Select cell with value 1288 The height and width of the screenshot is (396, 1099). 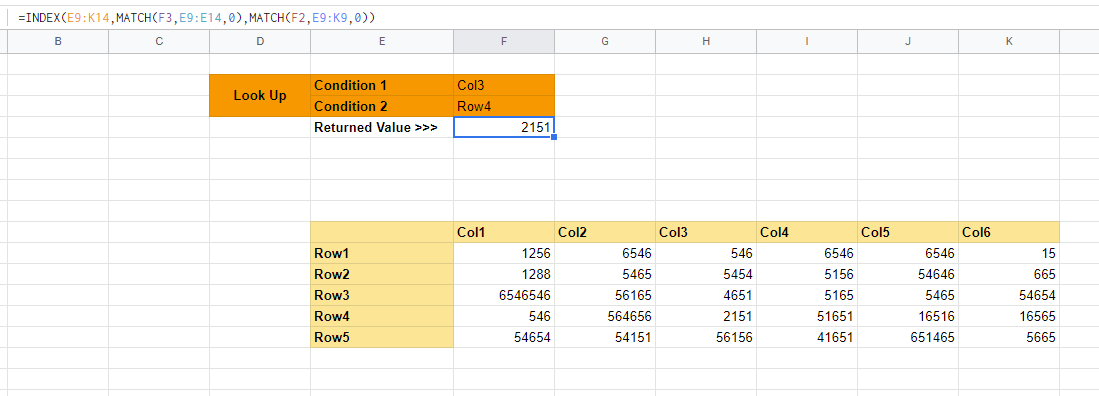point(504,274)
